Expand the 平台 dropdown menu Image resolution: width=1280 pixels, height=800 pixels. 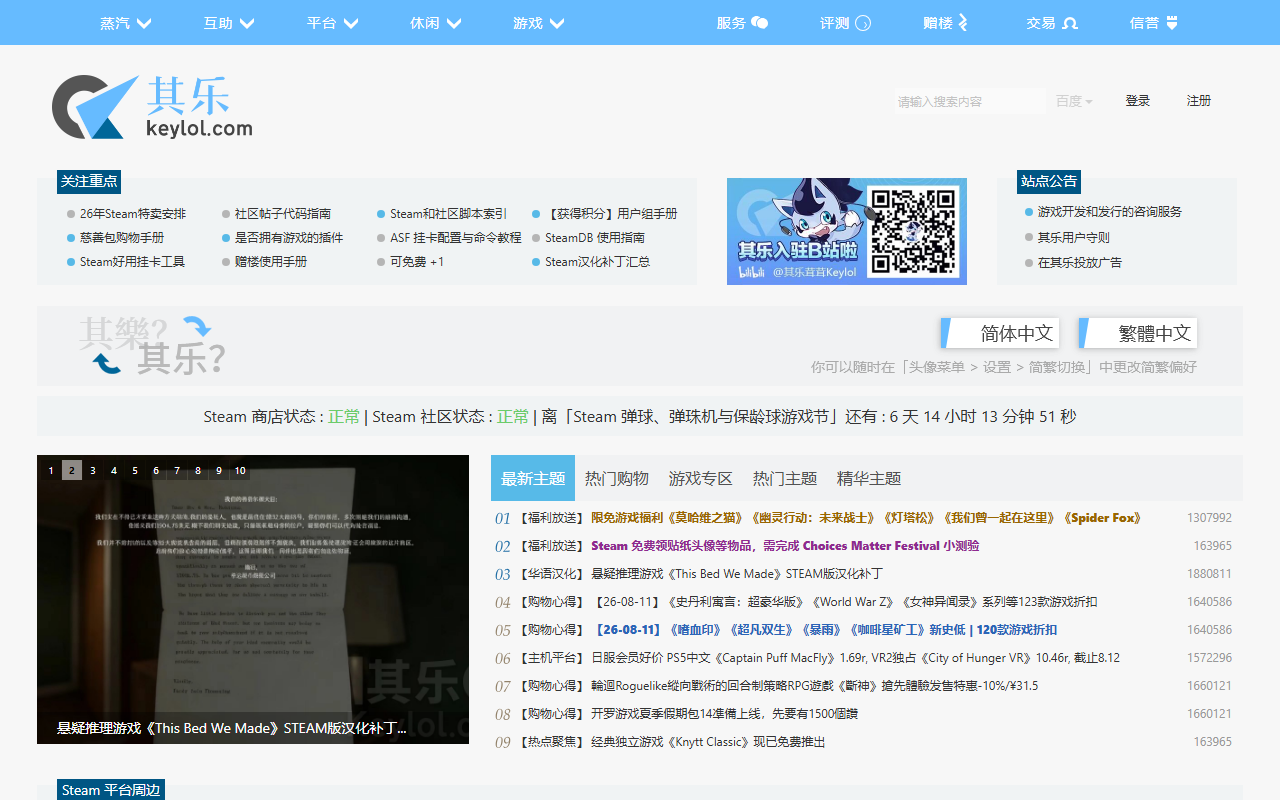333,23
